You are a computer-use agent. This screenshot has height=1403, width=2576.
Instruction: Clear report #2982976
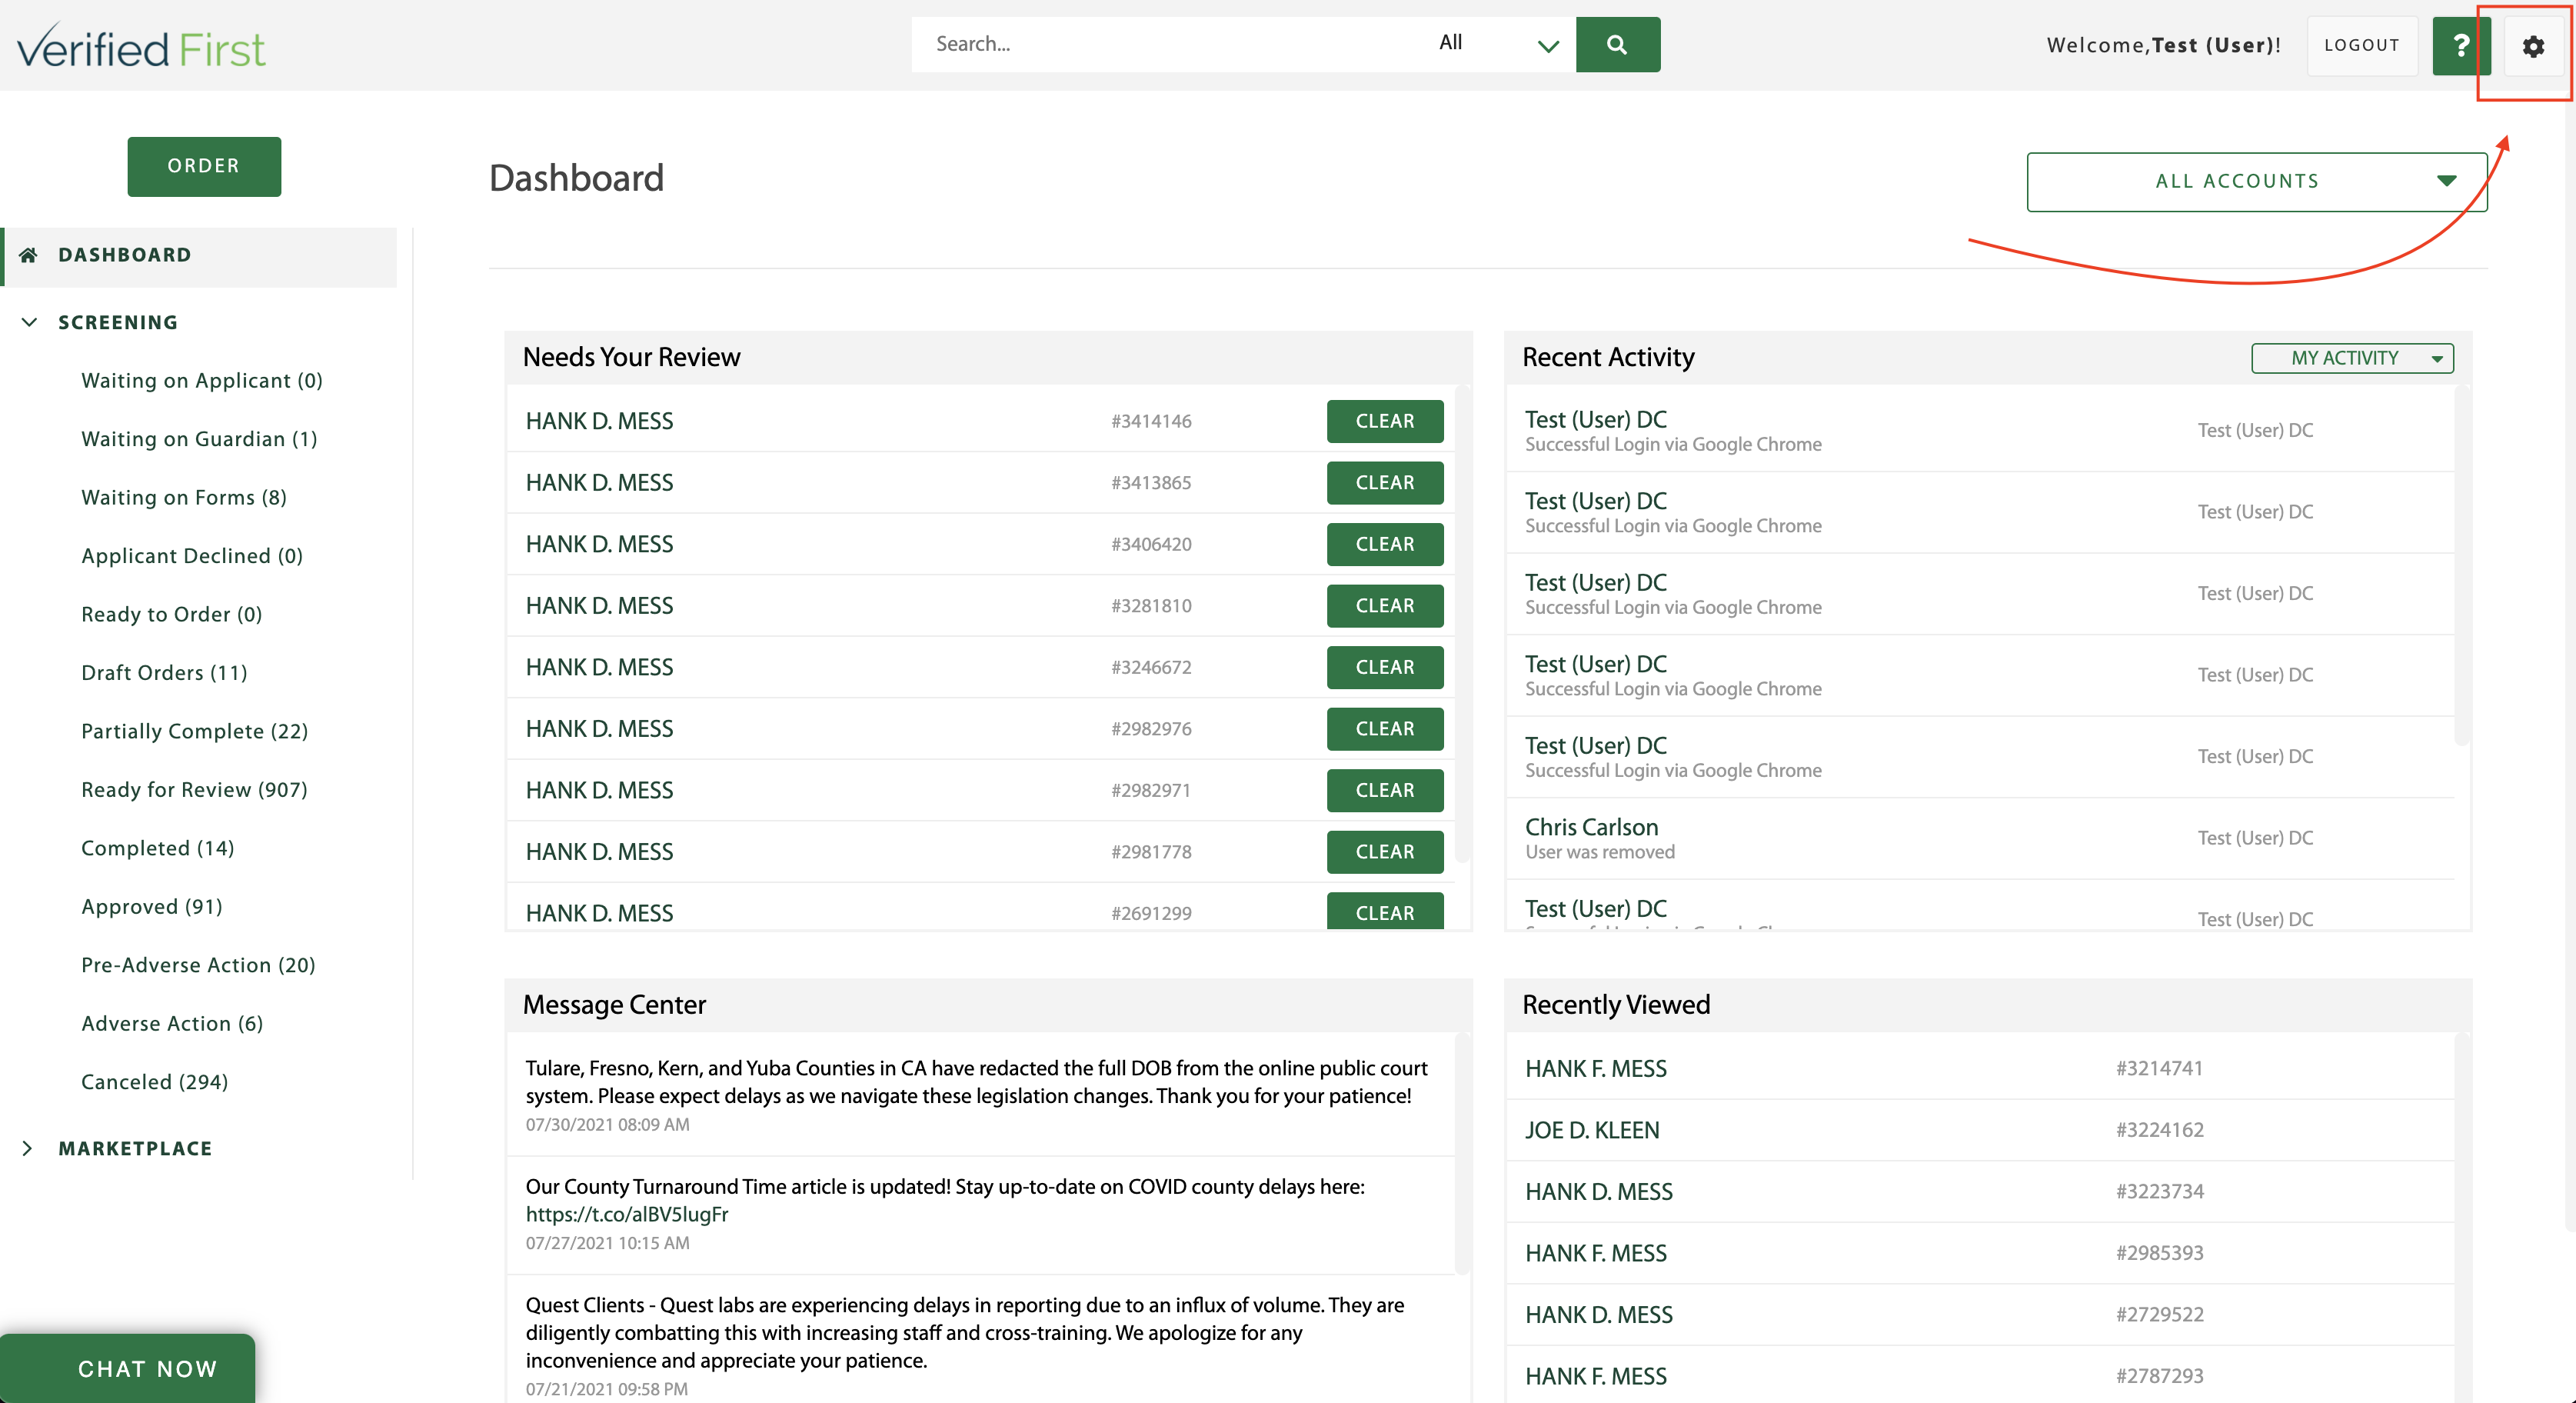tap(1385, 729)
